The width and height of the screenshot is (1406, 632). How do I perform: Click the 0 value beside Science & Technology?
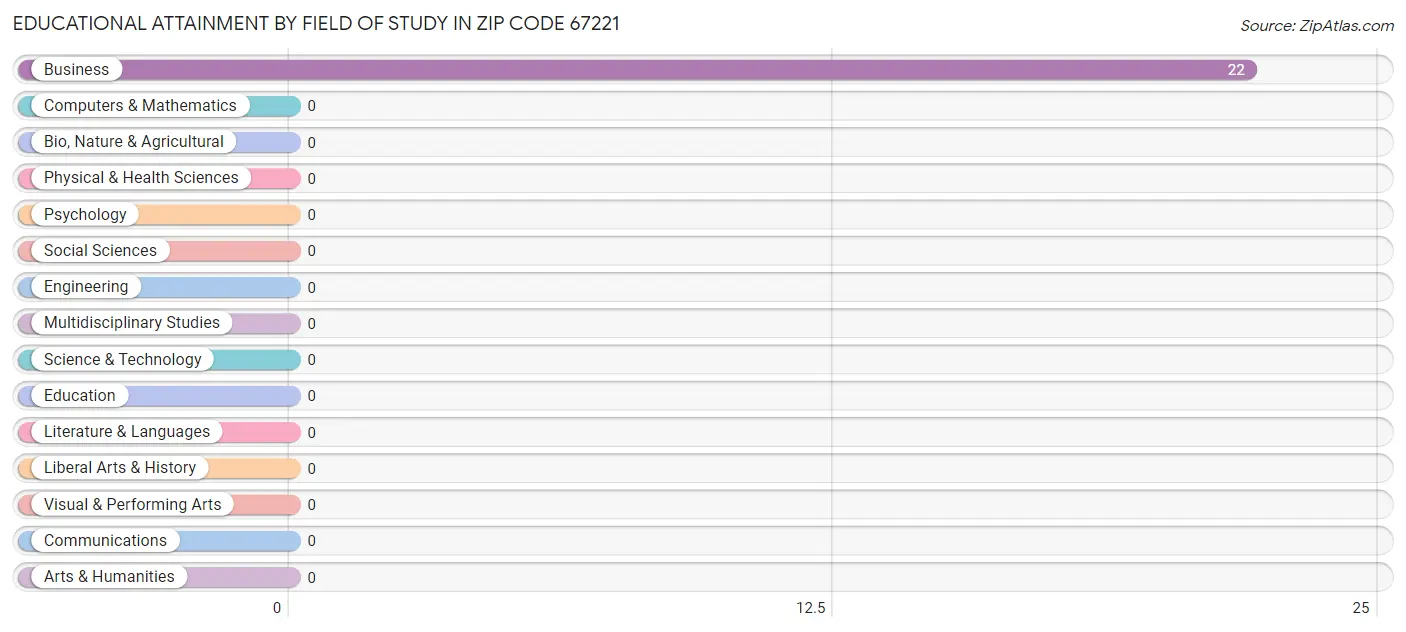click(x=311, y=360)
